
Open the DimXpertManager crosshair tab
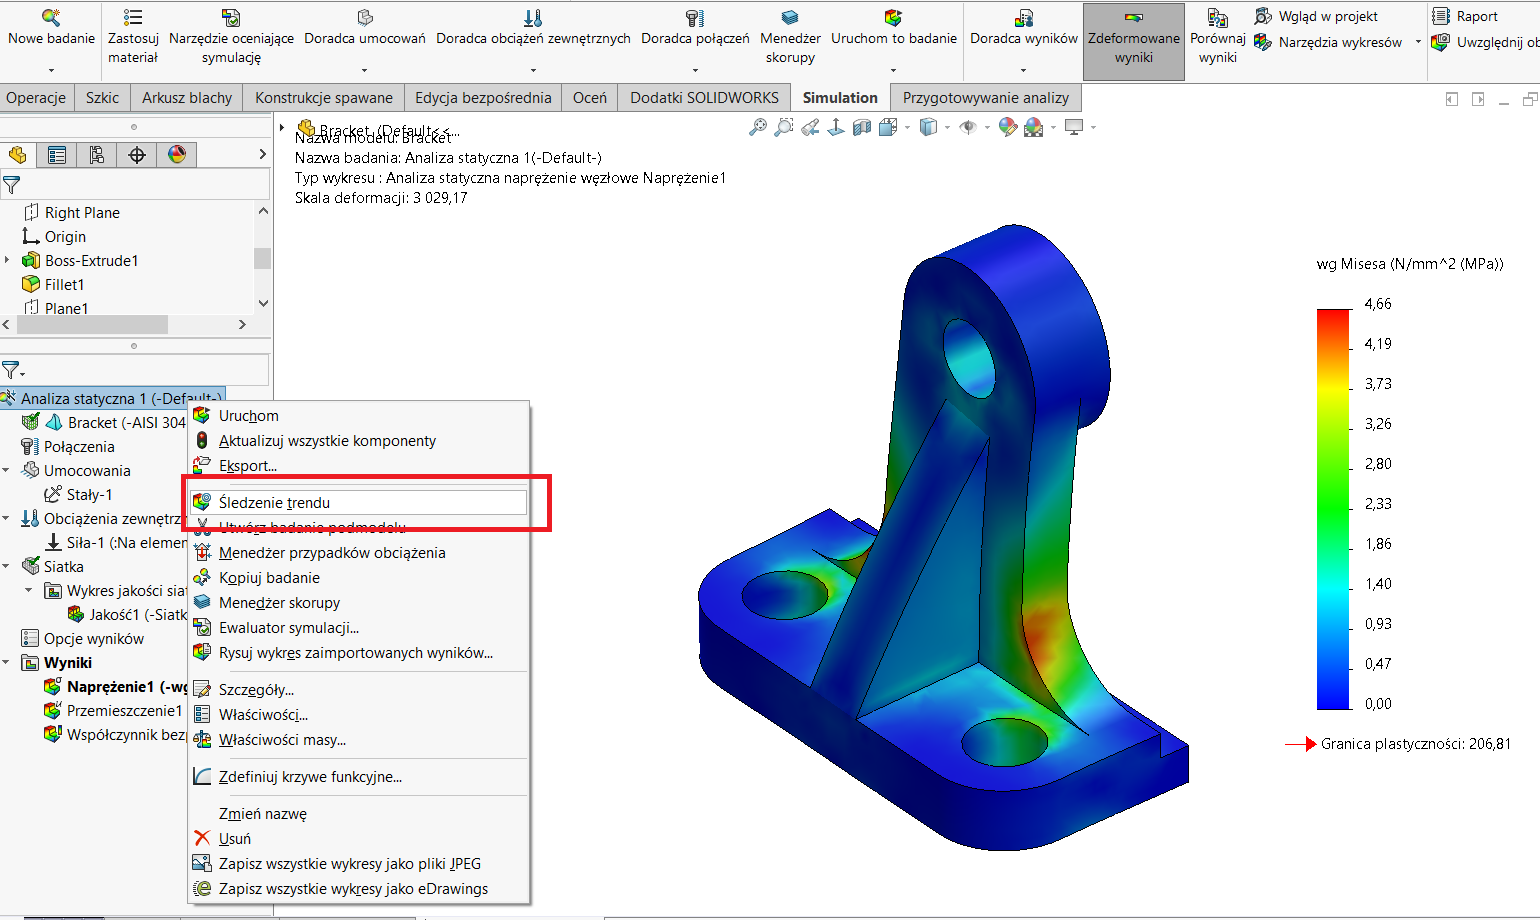pyautogui.click(x=137, y=154)
